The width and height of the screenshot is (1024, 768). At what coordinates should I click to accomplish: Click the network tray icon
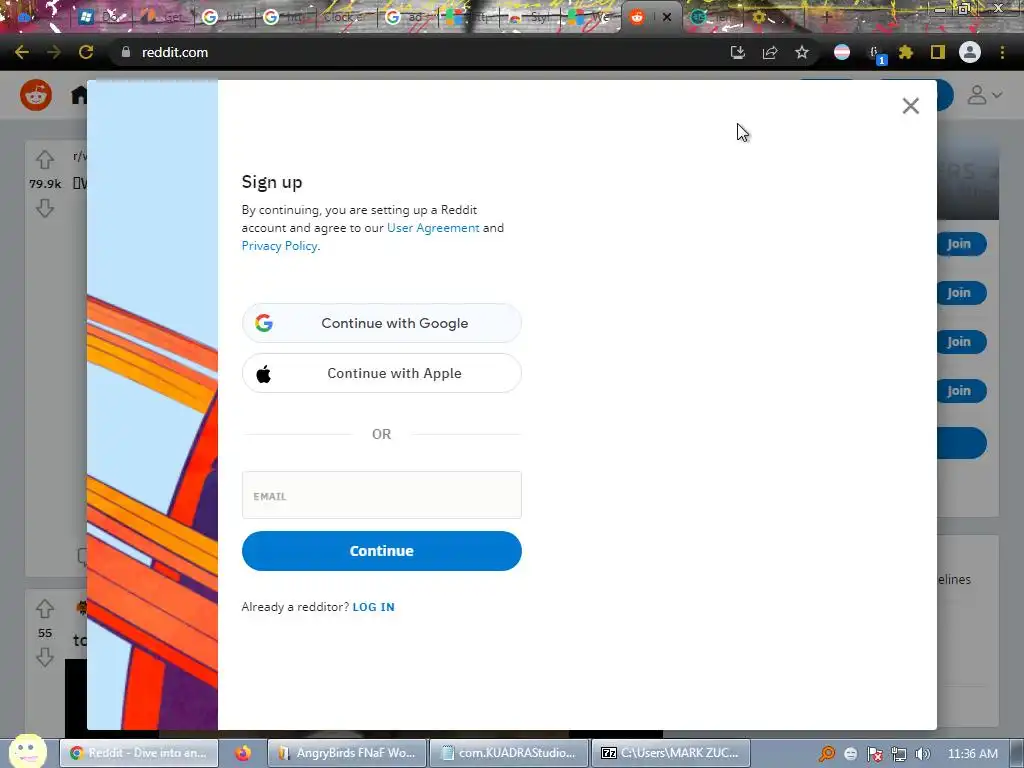(x=899, y=754)
